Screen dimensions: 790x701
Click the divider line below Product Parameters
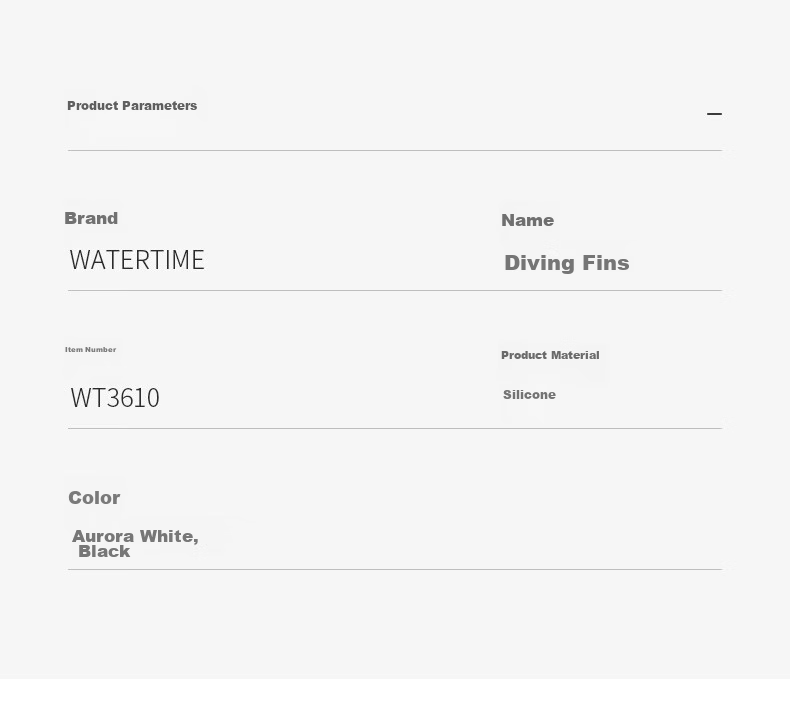click(x=395, y=150)
